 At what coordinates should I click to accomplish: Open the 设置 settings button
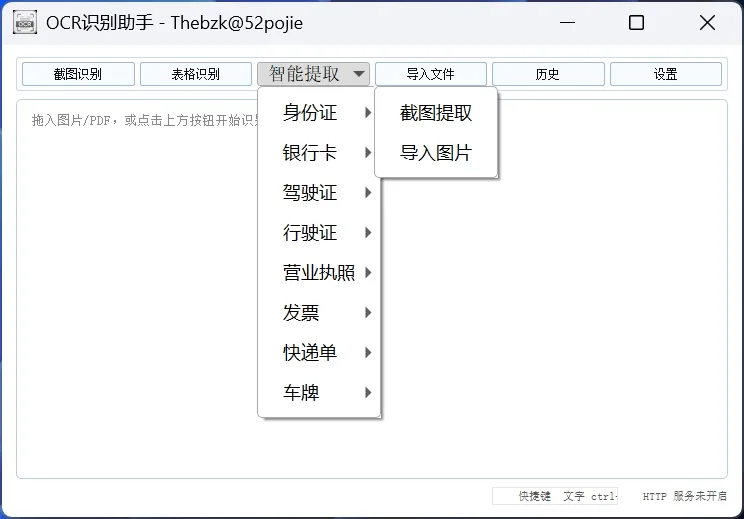click(666, 74)
